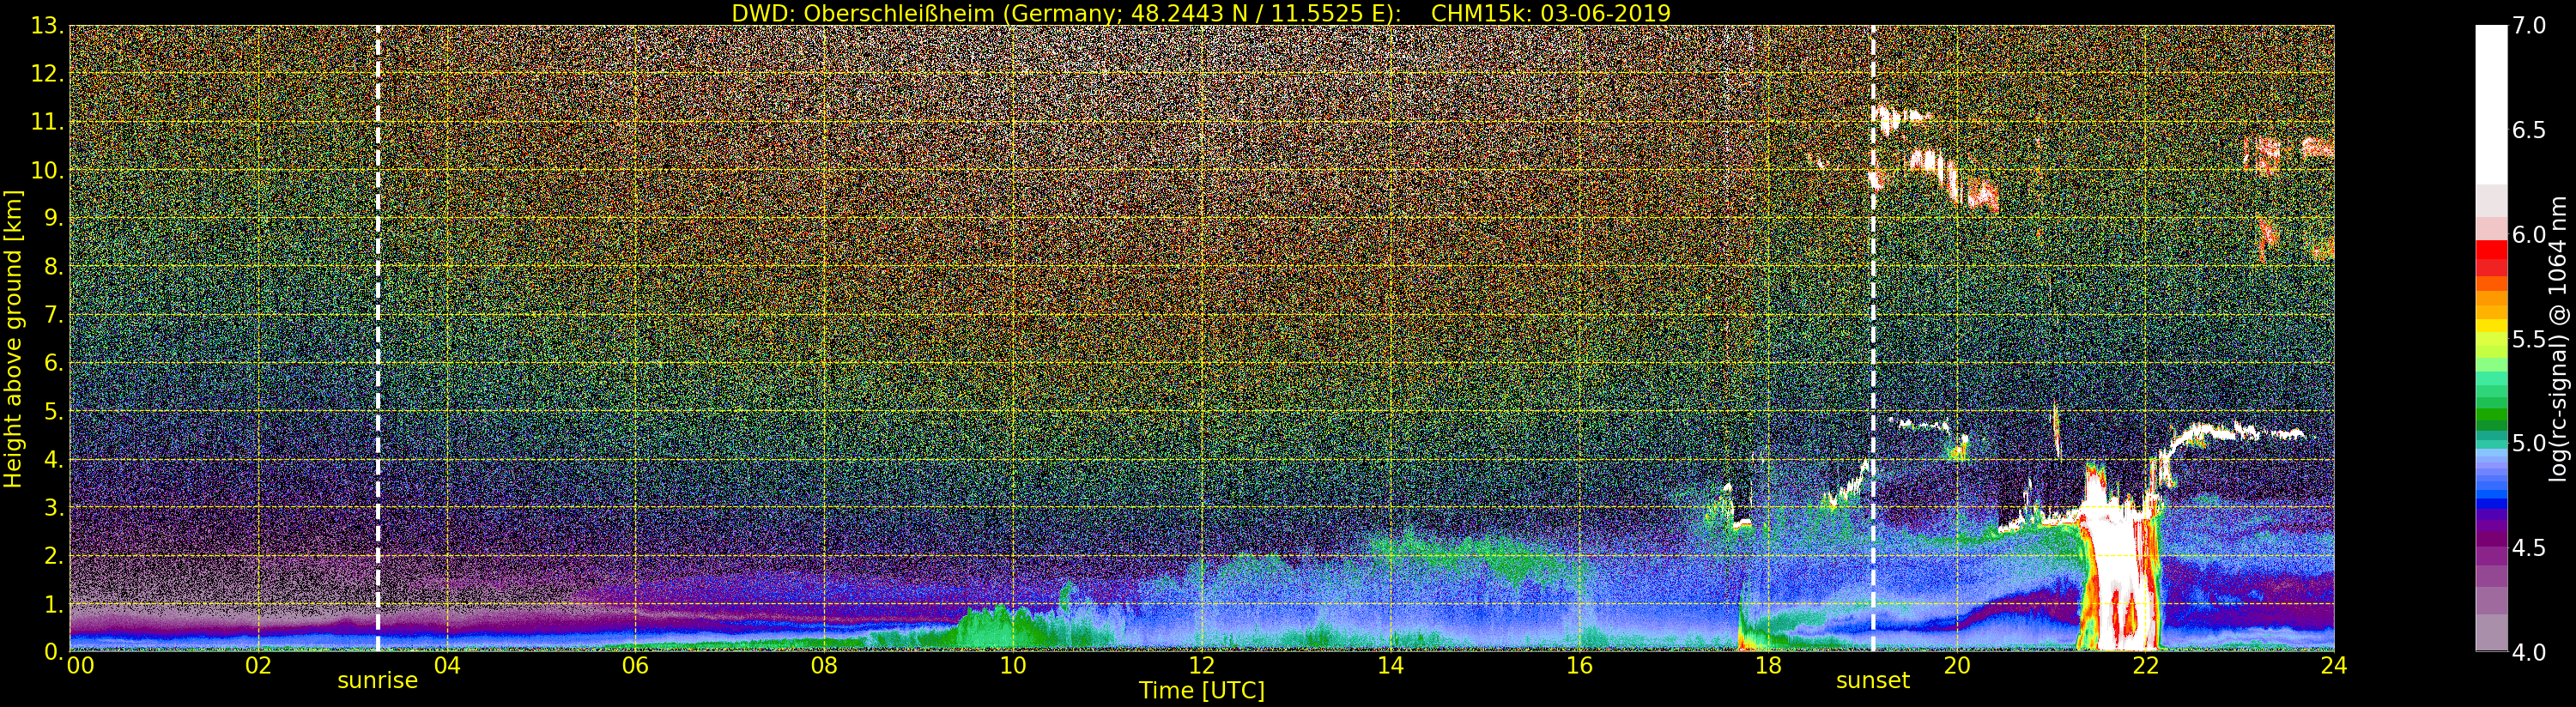Viewport: 2576px width, 707px height.
Task: Click the height axis tick label 11.
Action: point(47,122)
